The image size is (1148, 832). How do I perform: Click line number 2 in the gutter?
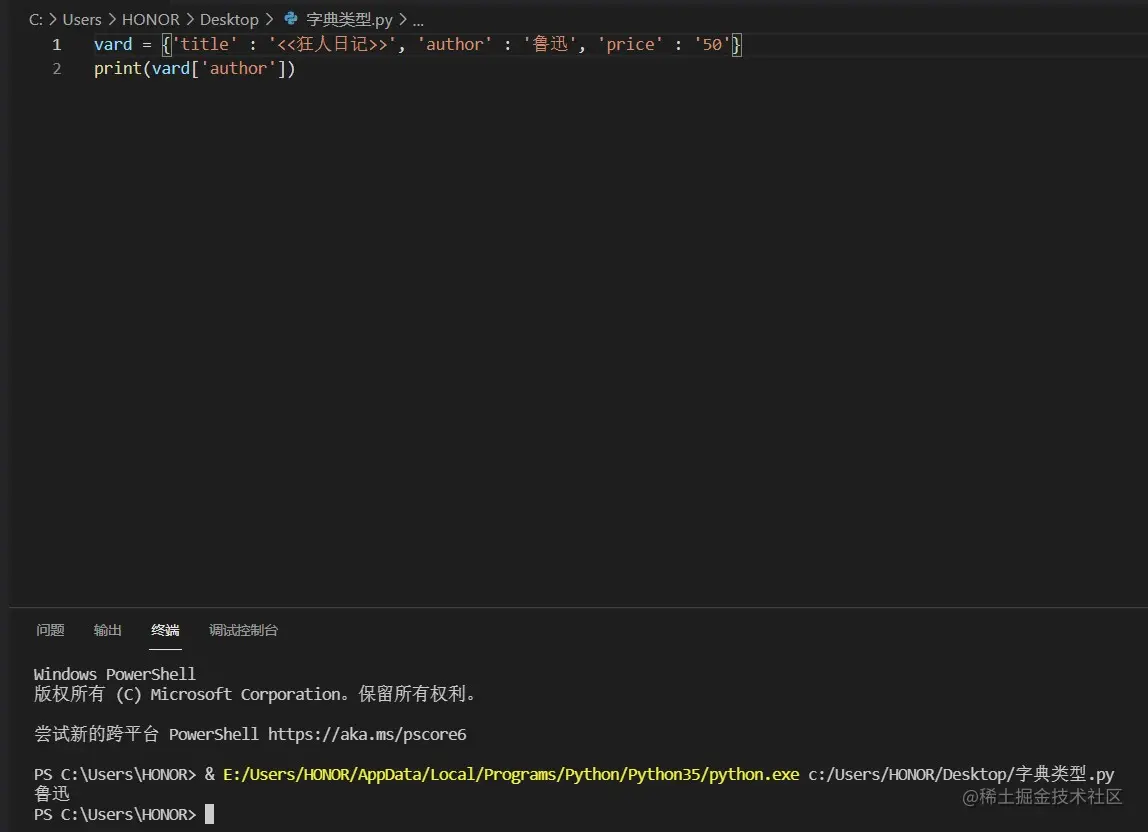56,69
